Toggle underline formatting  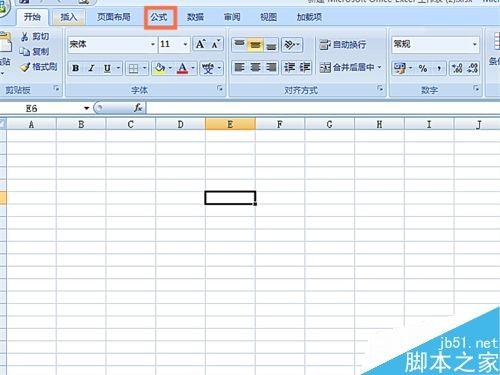pos(107,68)
